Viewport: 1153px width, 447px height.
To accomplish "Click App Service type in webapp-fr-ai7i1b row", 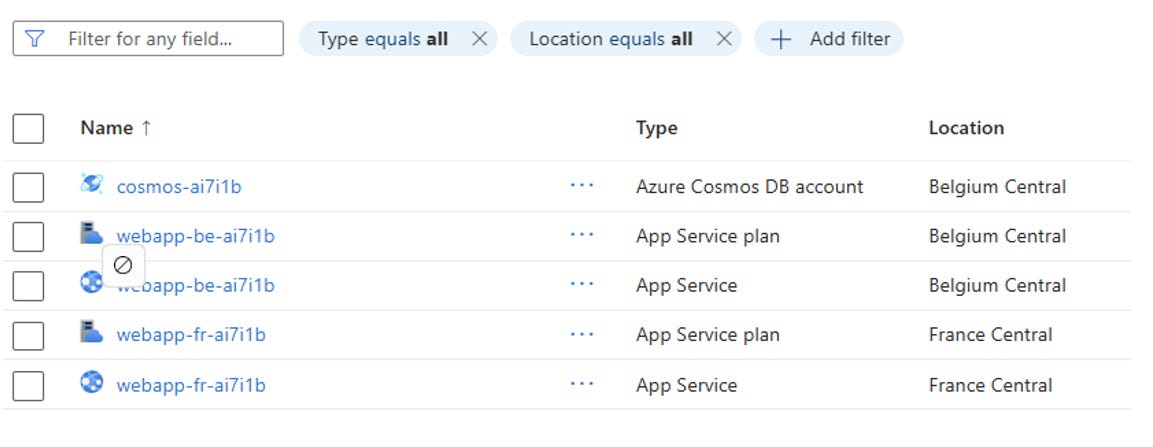I will click(686, 385).
